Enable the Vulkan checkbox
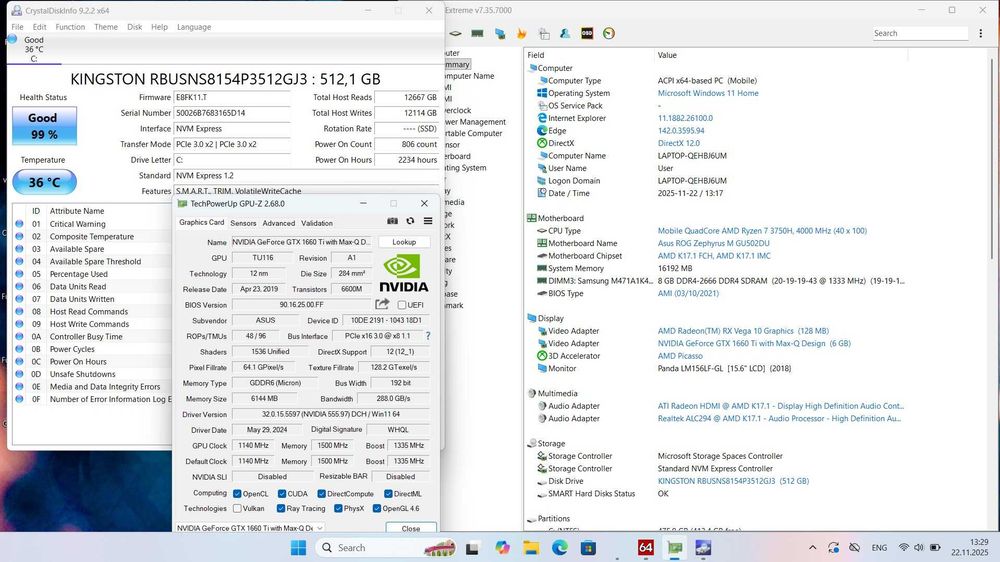This screenshot has width=1000, height=562. point(237,508)
